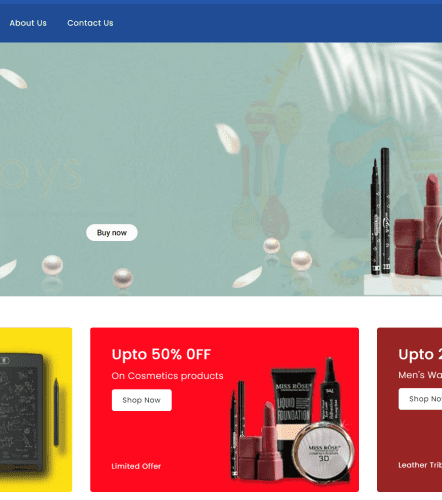Select the On Cosmetics products text

pyautogui.click(x=167, y=376)
